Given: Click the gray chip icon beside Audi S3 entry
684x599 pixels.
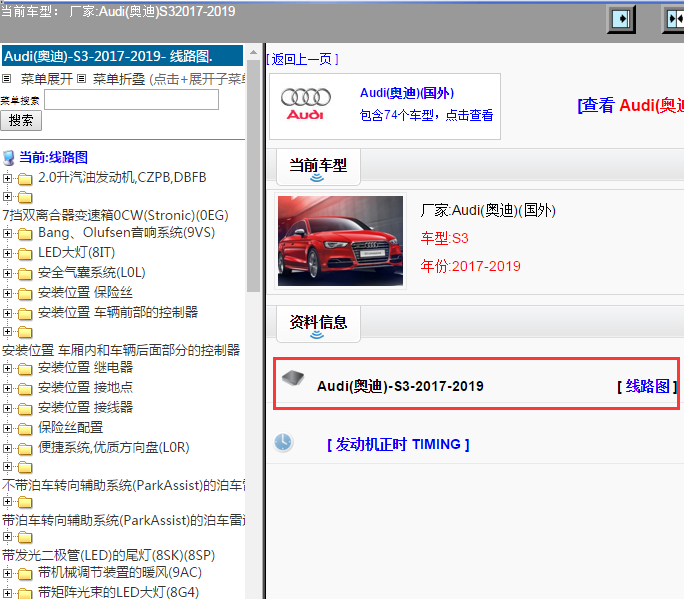Looking at the screenshot, I should [293, 378].
